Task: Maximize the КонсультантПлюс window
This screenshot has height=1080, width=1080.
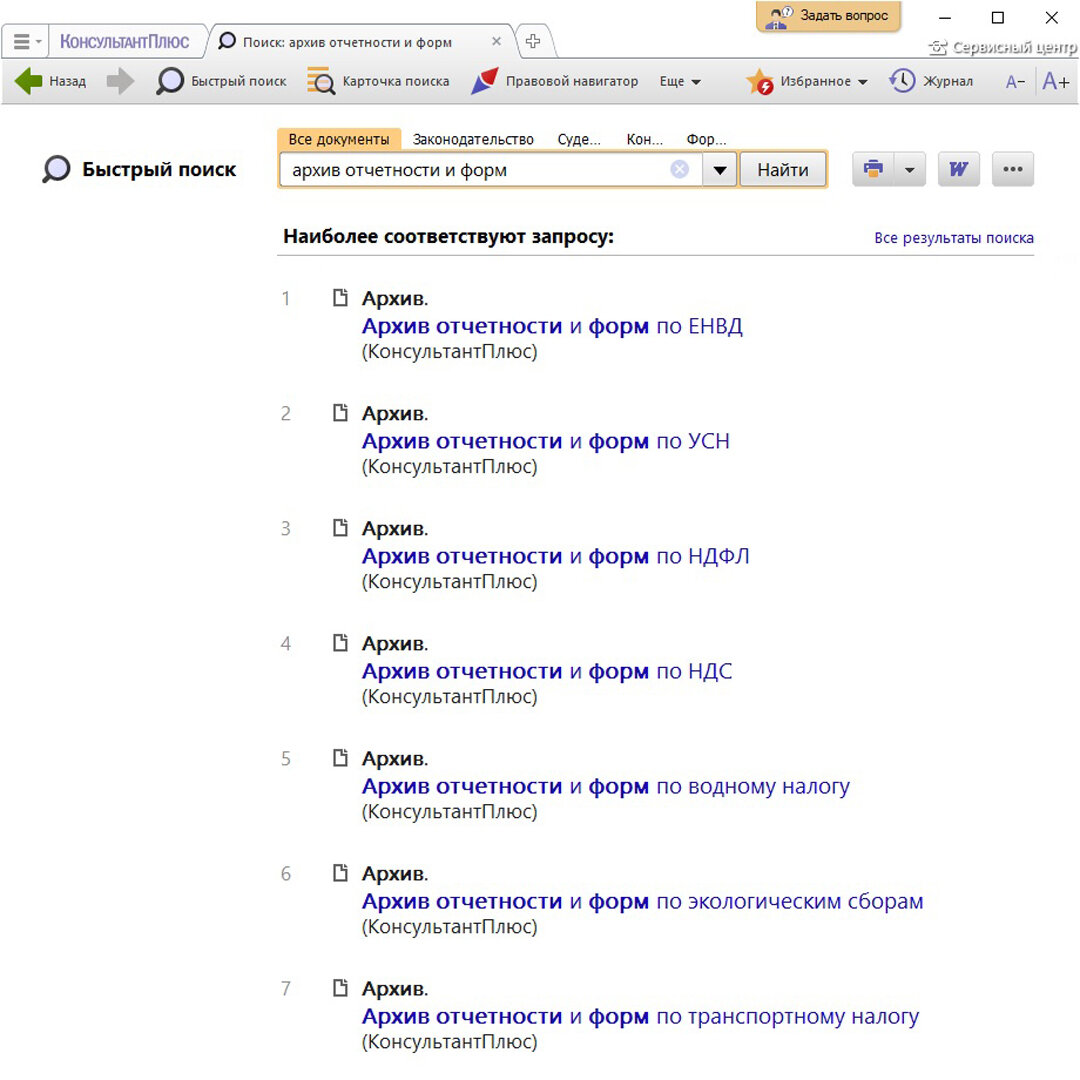Action: 997,18
